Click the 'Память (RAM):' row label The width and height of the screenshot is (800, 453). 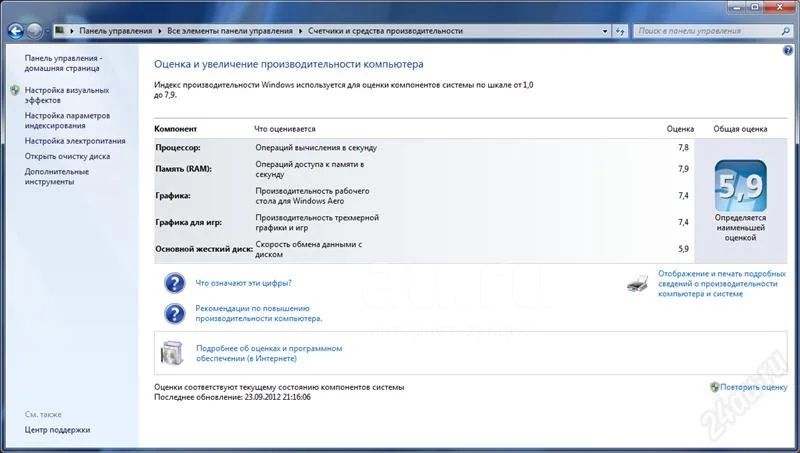coord(183,169)
